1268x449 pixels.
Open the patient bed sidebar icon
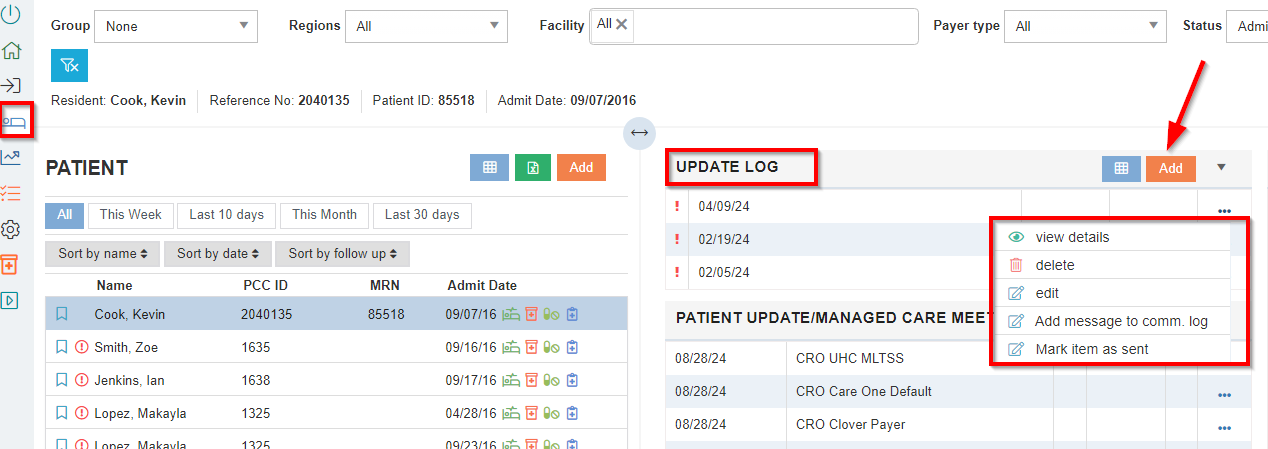point(15,121)
